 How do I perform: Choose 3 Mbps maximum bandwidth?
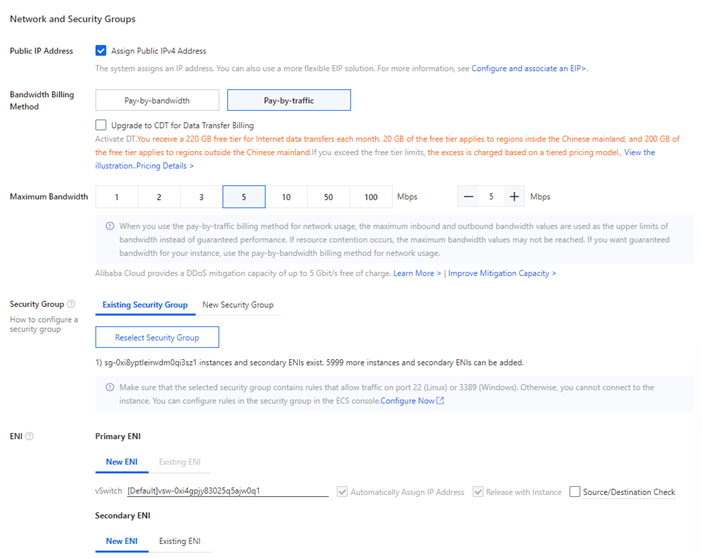(201, 197)
